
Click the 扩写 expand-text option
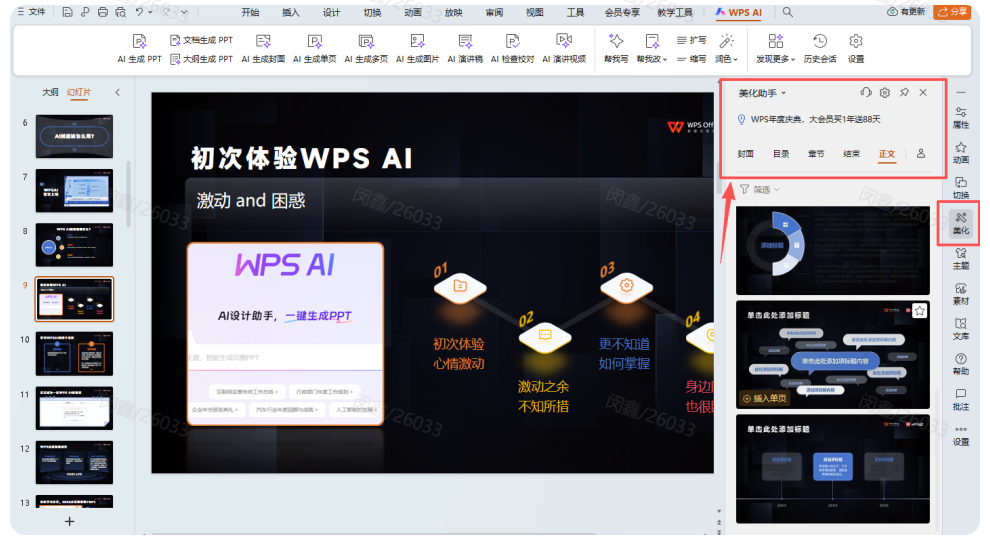(691, 40)
